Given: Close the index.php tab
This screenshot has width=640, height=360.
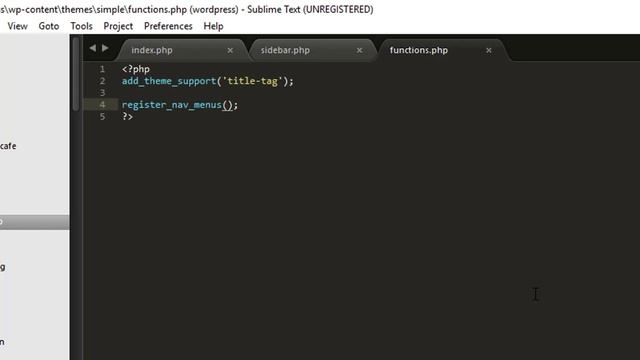Looking at the screenshot, I should tap(230, 50).
